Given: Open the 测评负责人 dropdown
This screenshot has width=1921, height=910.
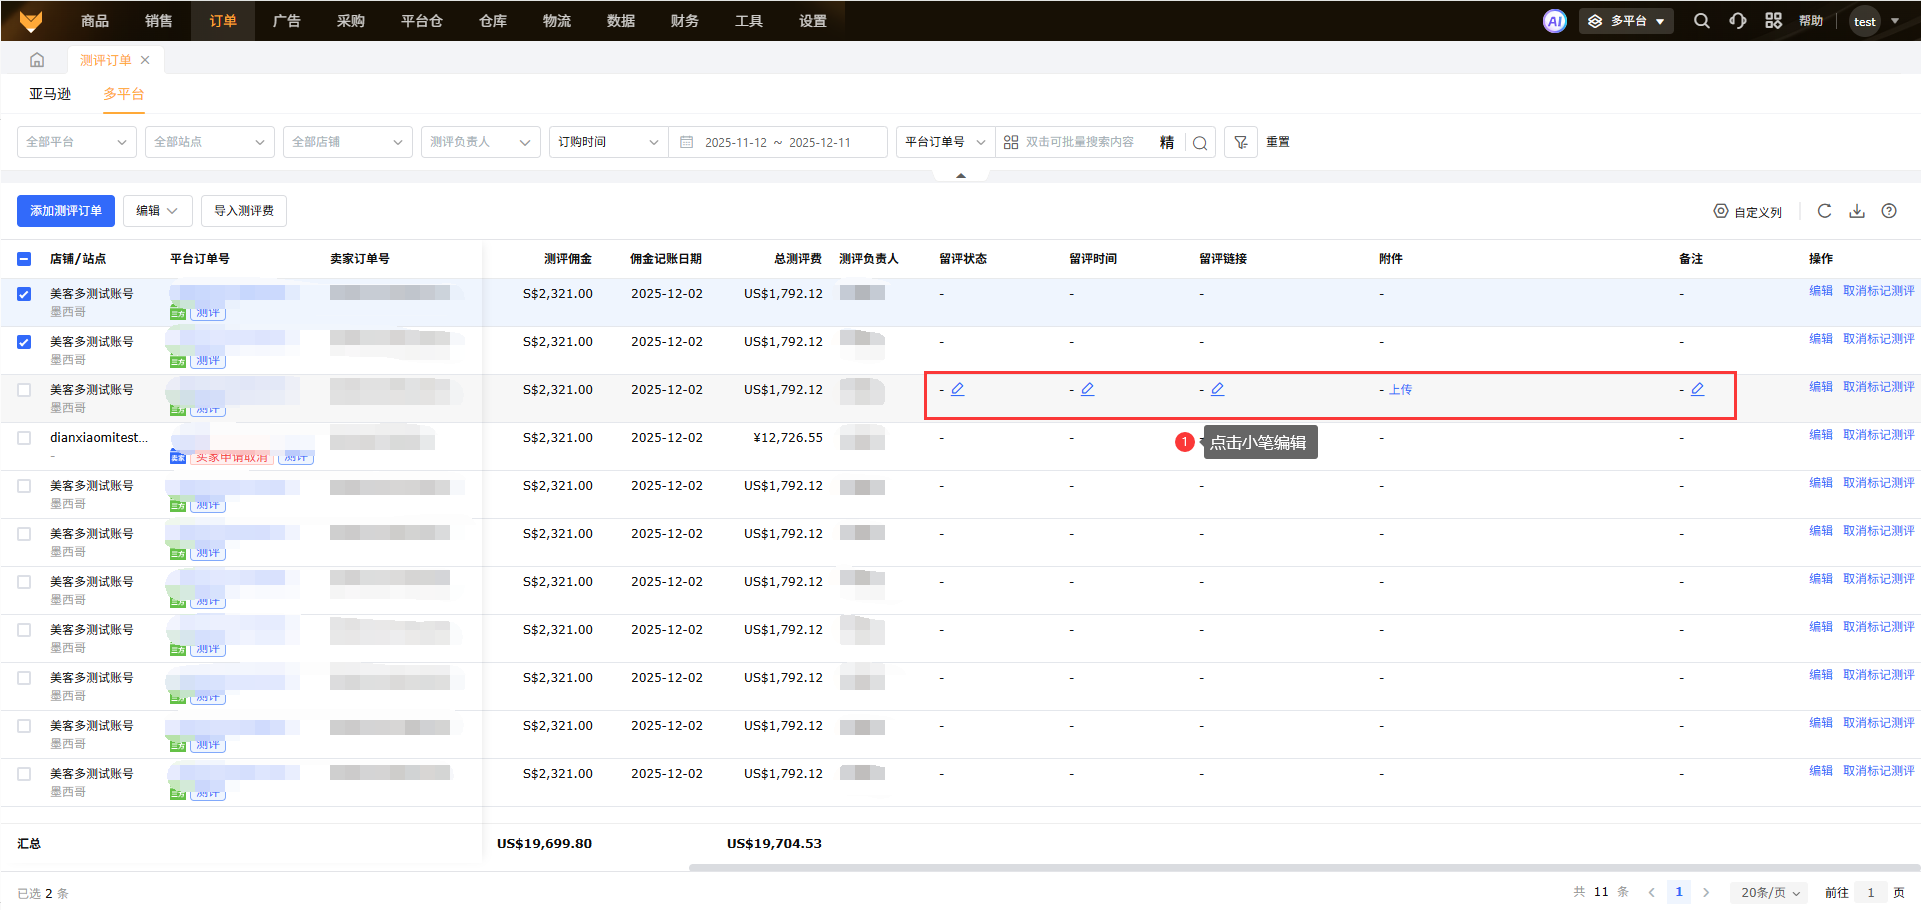Looking at the screenshot, I should [x=480, y=142].
